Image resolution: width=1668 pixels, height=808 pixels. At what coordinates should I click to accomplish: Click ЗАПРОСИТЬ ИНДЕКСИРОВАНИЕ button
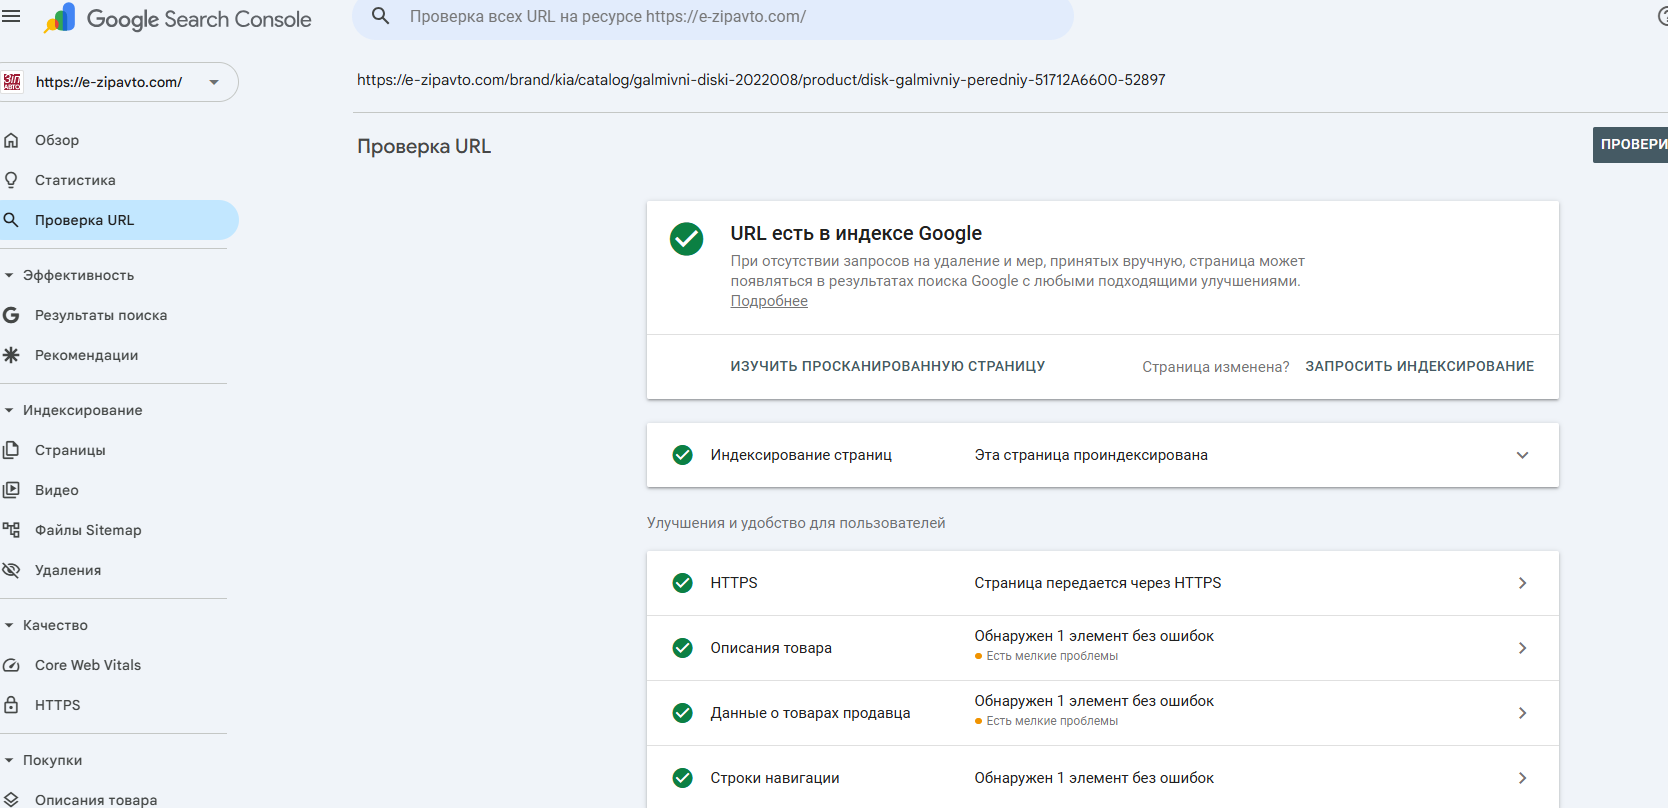[x=1419, y=366]
